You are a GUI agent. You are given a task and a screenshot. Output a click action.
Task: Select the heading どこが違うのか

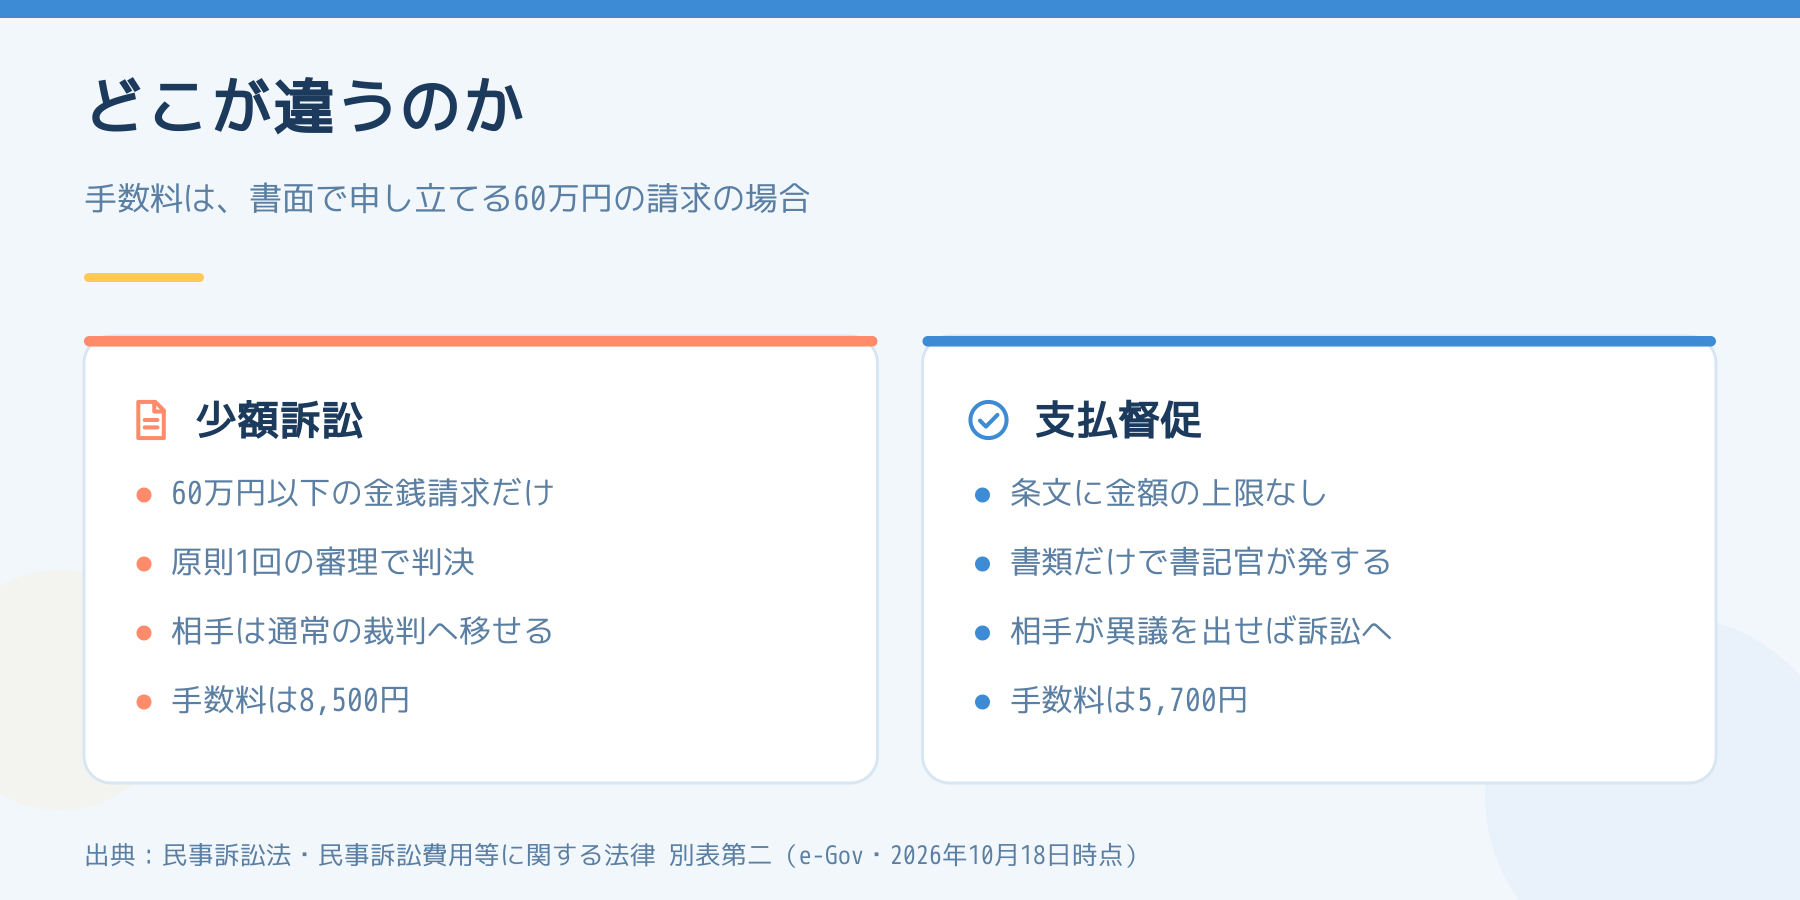click(305, 106)
